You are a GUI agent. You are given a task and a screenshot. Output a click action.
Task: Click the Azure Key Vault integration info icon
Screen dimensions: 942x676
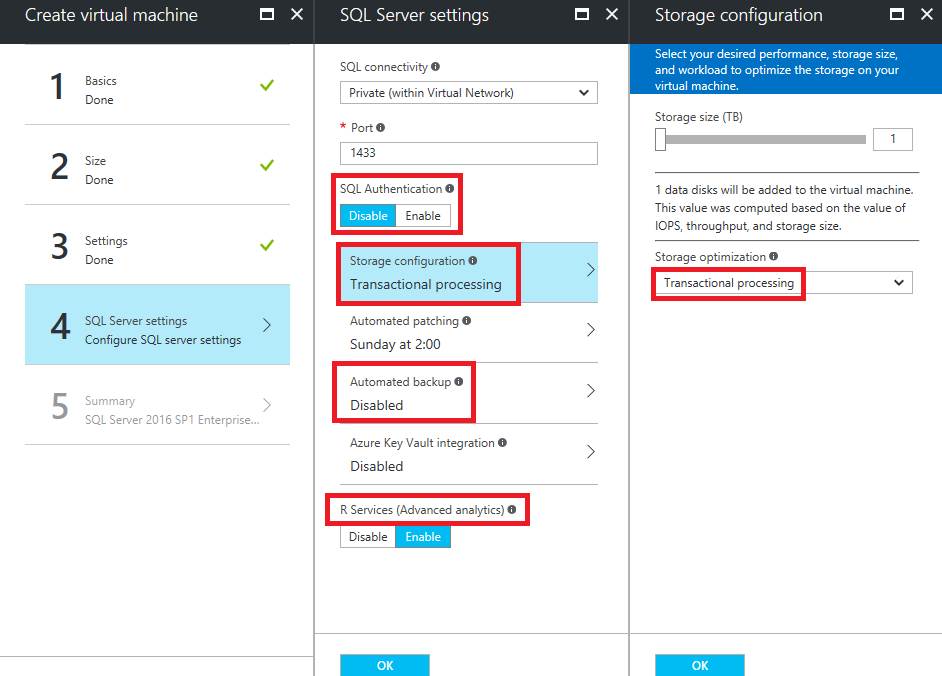503,443
